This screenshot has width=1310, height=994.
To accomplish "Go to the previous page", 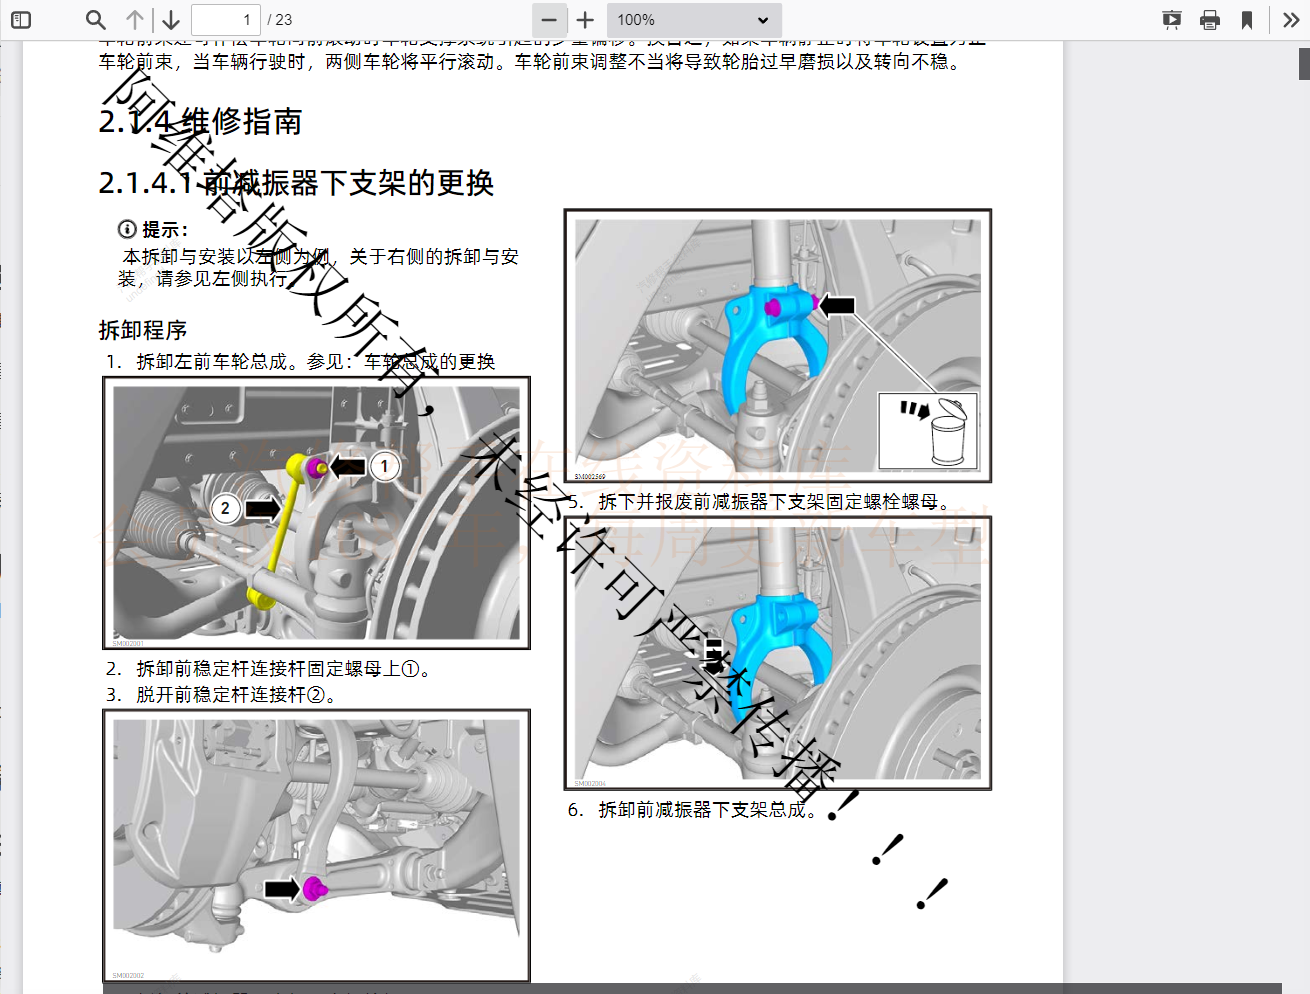I will click(134, 19).
